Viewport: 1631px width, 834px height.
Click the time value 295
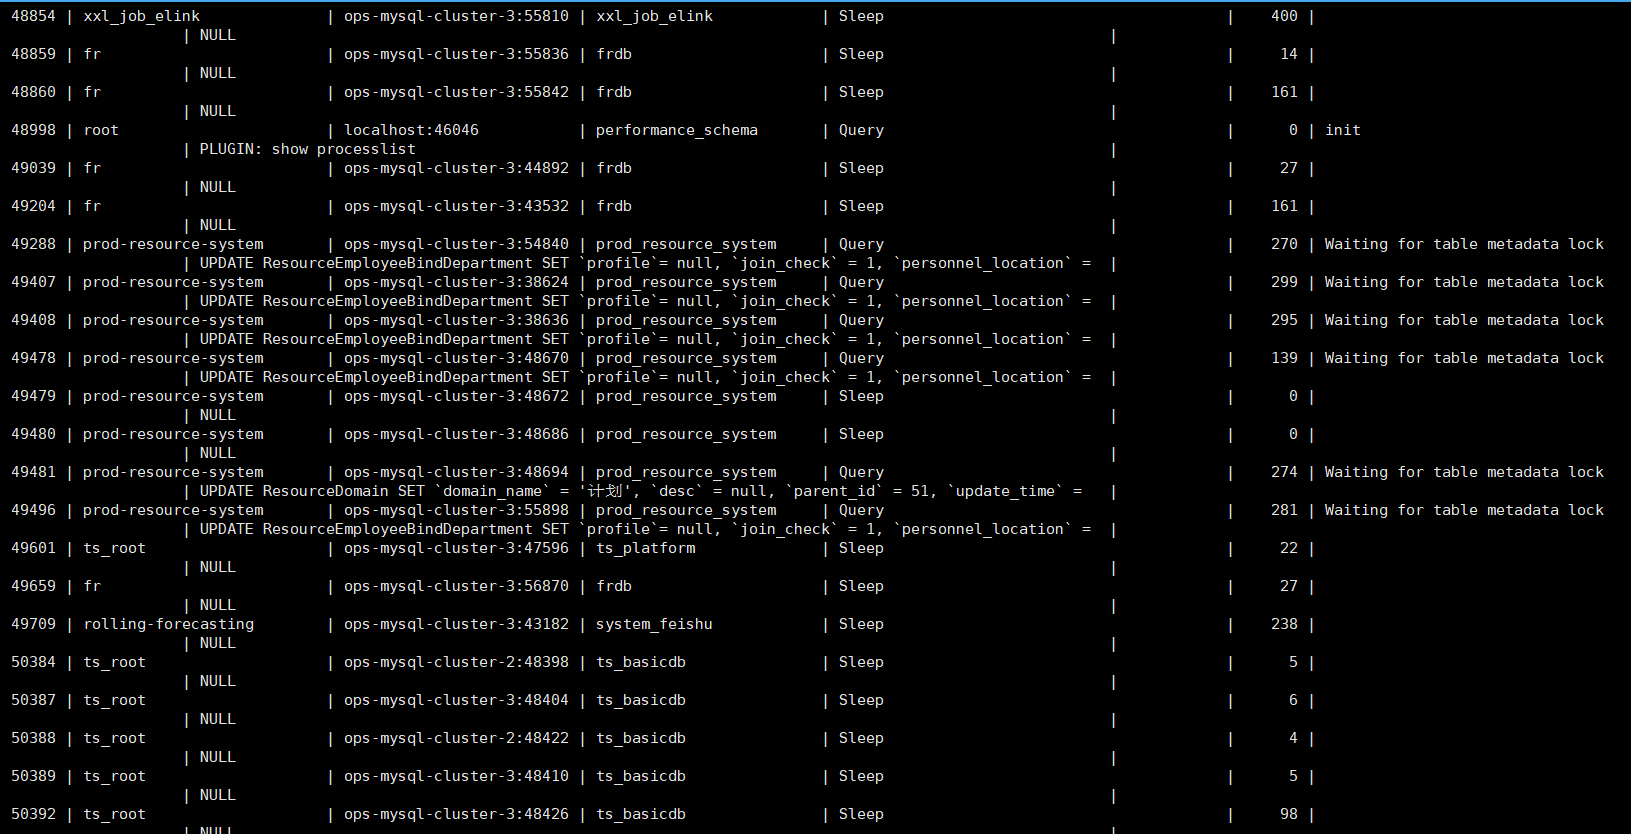pos(1284,320)
